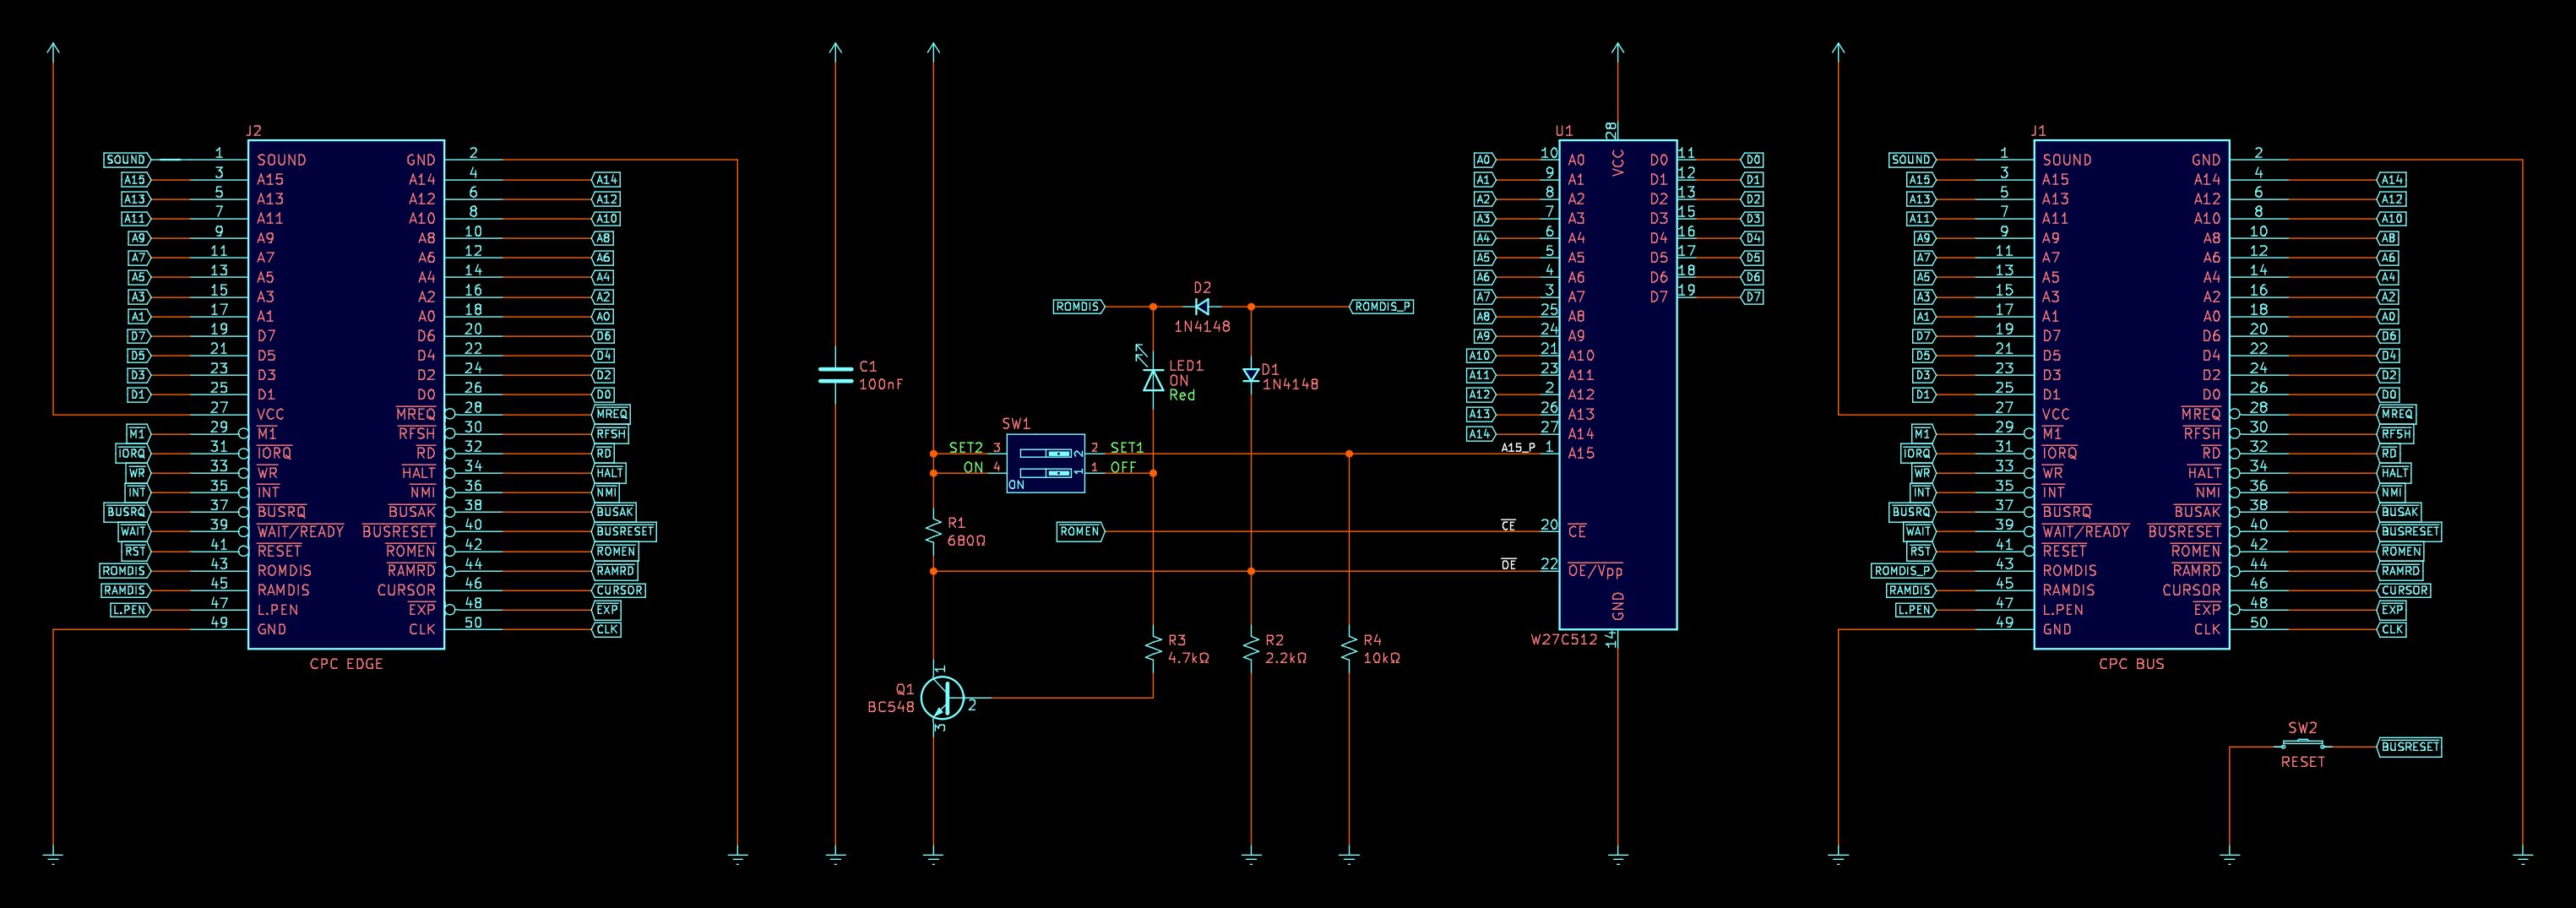2576x908 pixels.
Task: Click the 'SET1' pin label on SW1
Action: point(1127,448)
